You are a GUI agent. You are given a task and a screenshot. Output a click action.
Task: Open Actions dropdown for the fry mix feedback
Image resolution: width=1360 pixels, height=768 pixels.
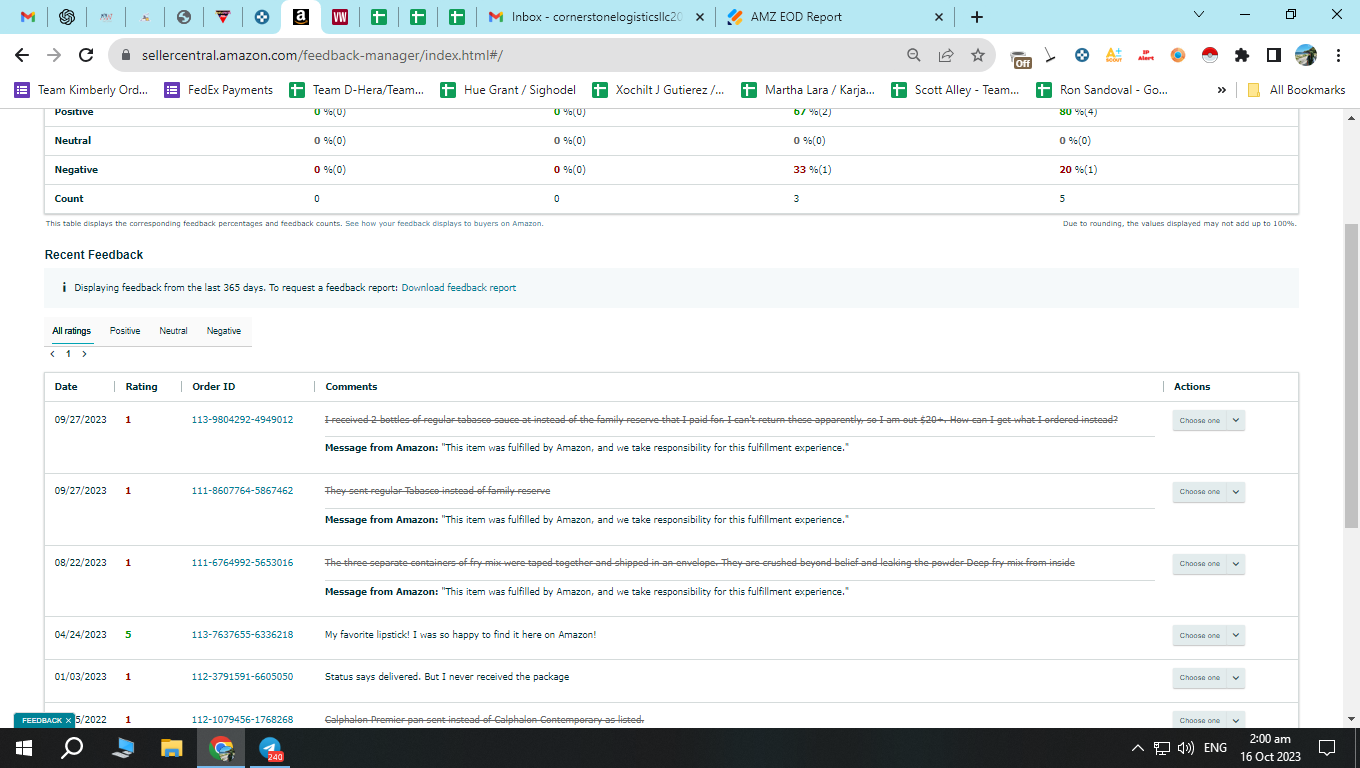click(1208, 564)
